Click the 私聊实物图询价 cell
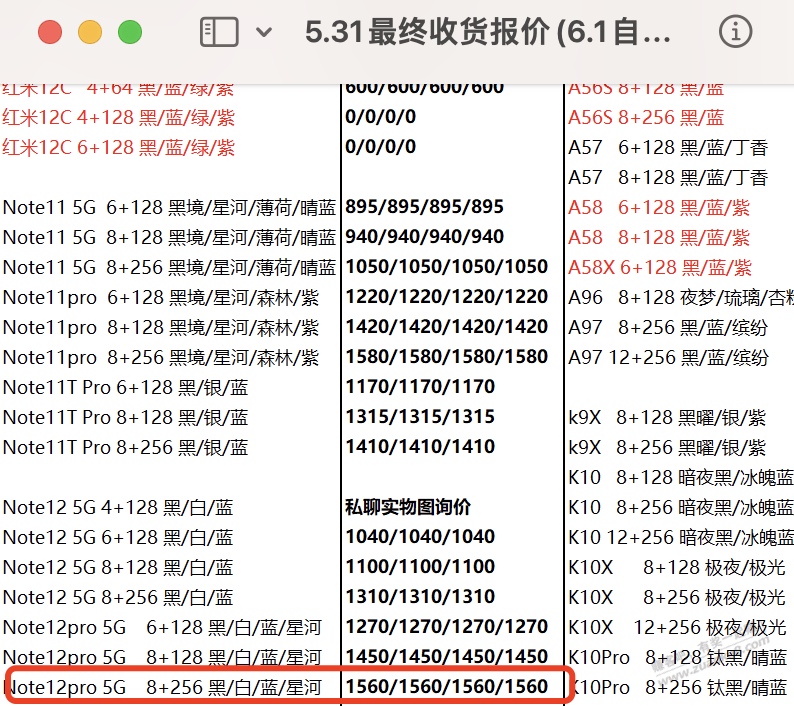The width and height of the screenshot is (794, 706). [408, 507]
